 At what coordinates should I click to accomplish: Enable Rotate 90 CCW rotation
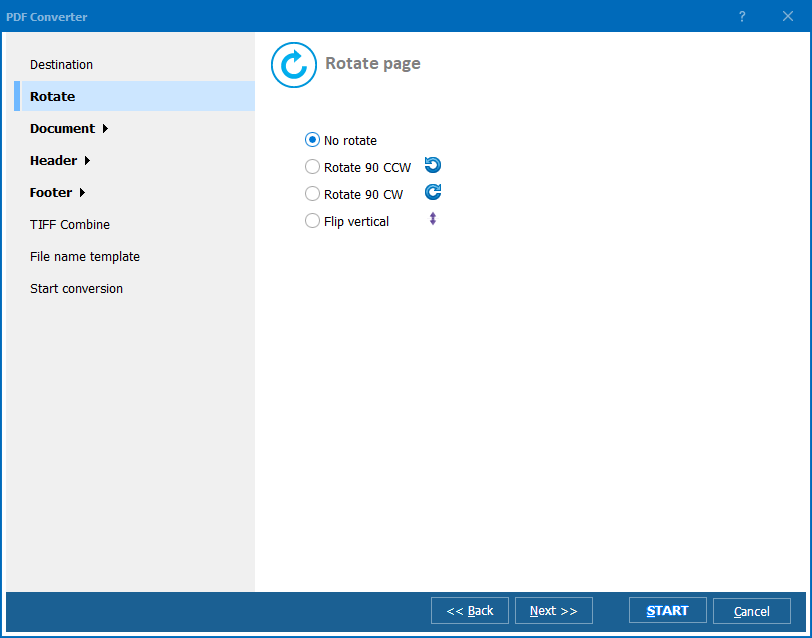312,166
